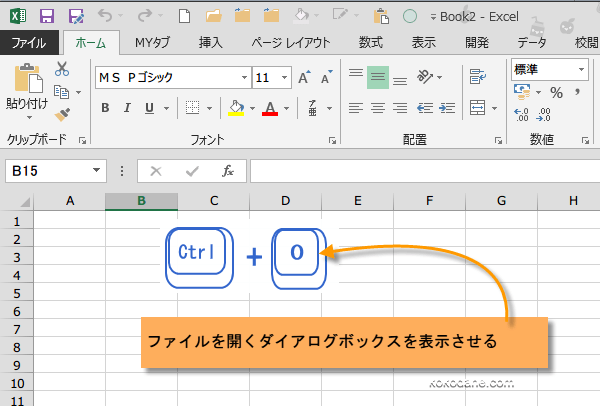
Task: Open the ファイル tab
Action: click(28, 42)
